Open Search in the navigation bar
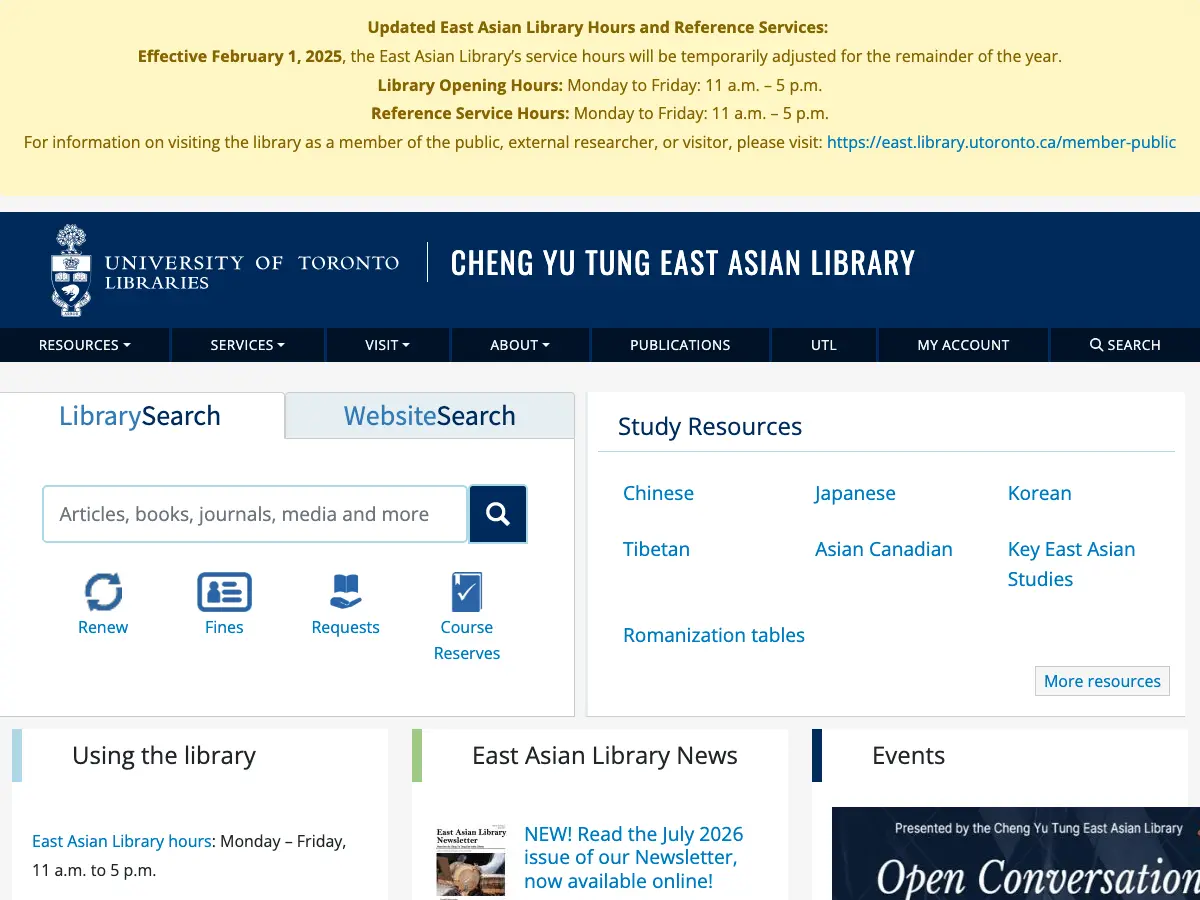1200x900 pixels. point(1125,345)
